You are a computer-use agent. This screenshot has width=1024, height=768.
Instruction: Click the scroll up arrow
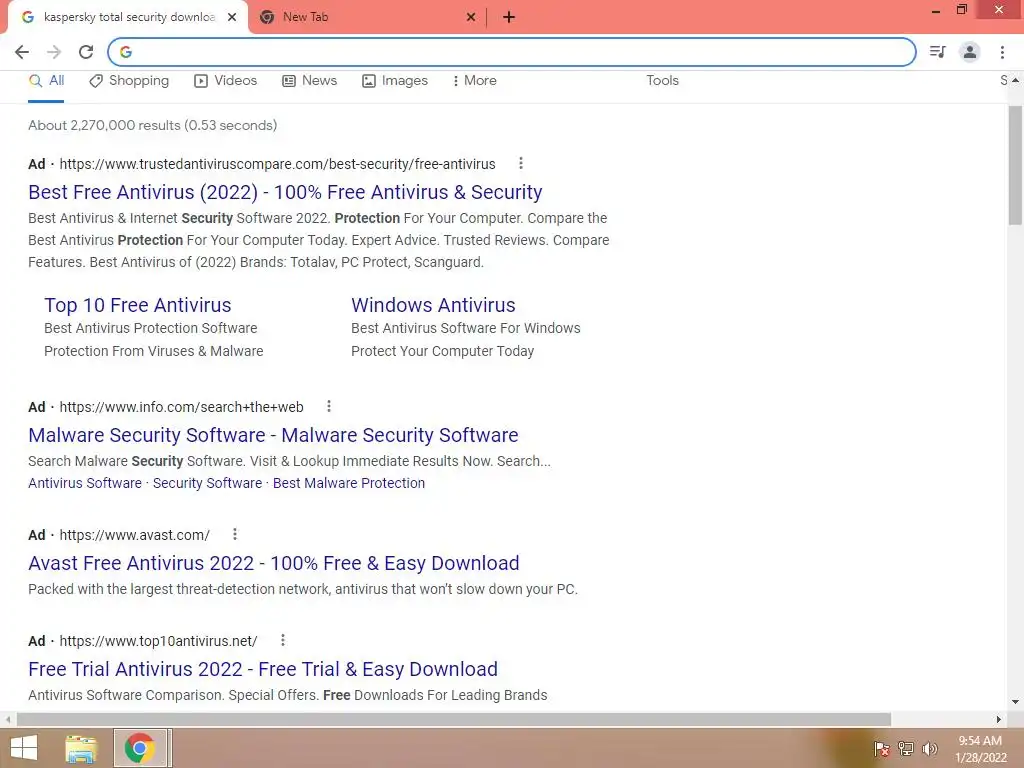1015,80
